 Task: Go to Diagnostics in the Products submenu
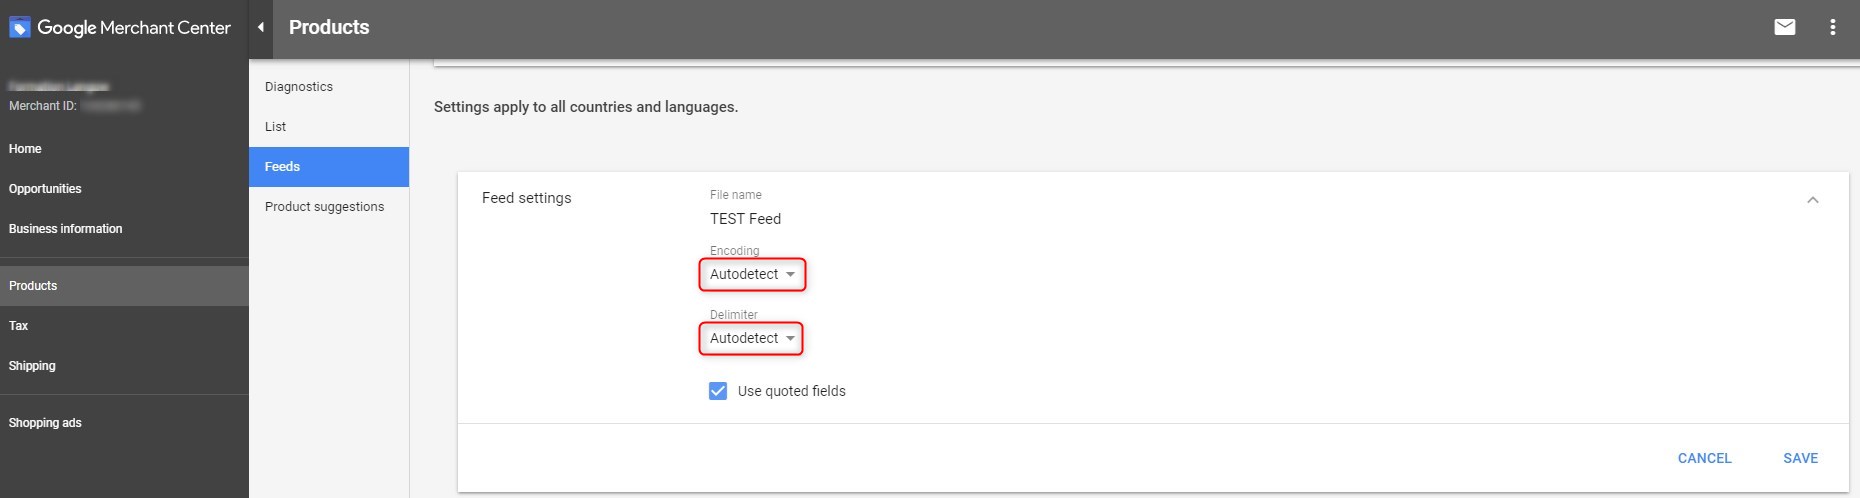pyautogui.click(x=299, y=87)
